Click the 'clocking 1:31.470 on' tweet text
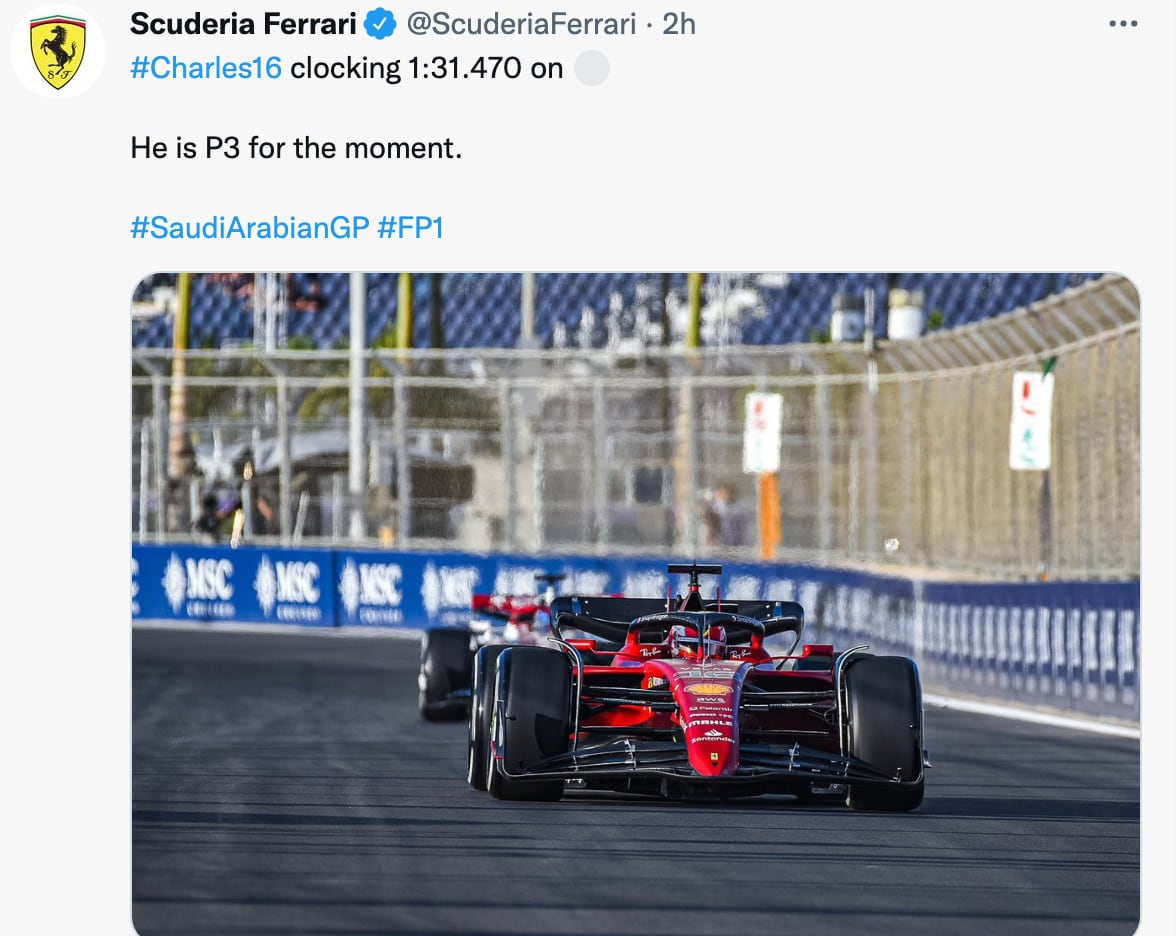This screenshot has width=1176, height=936. click(x=426, y=68)
